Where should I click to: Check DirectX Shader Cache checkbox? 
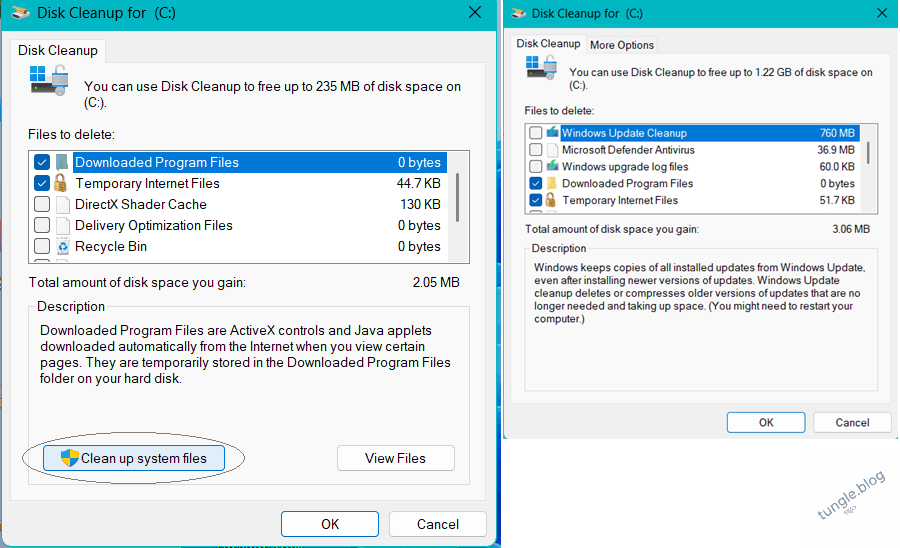tap(42, 204)
